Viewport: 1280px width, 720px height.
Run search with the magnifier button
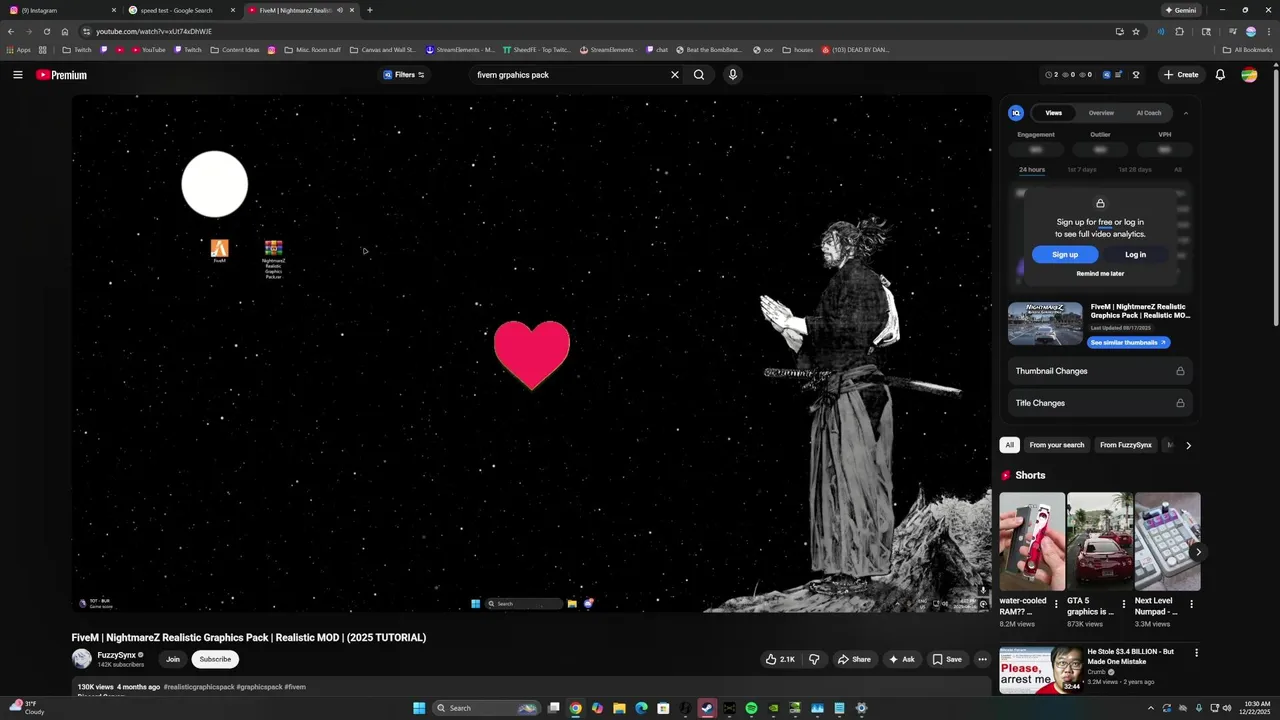click(x=699, y=75)
